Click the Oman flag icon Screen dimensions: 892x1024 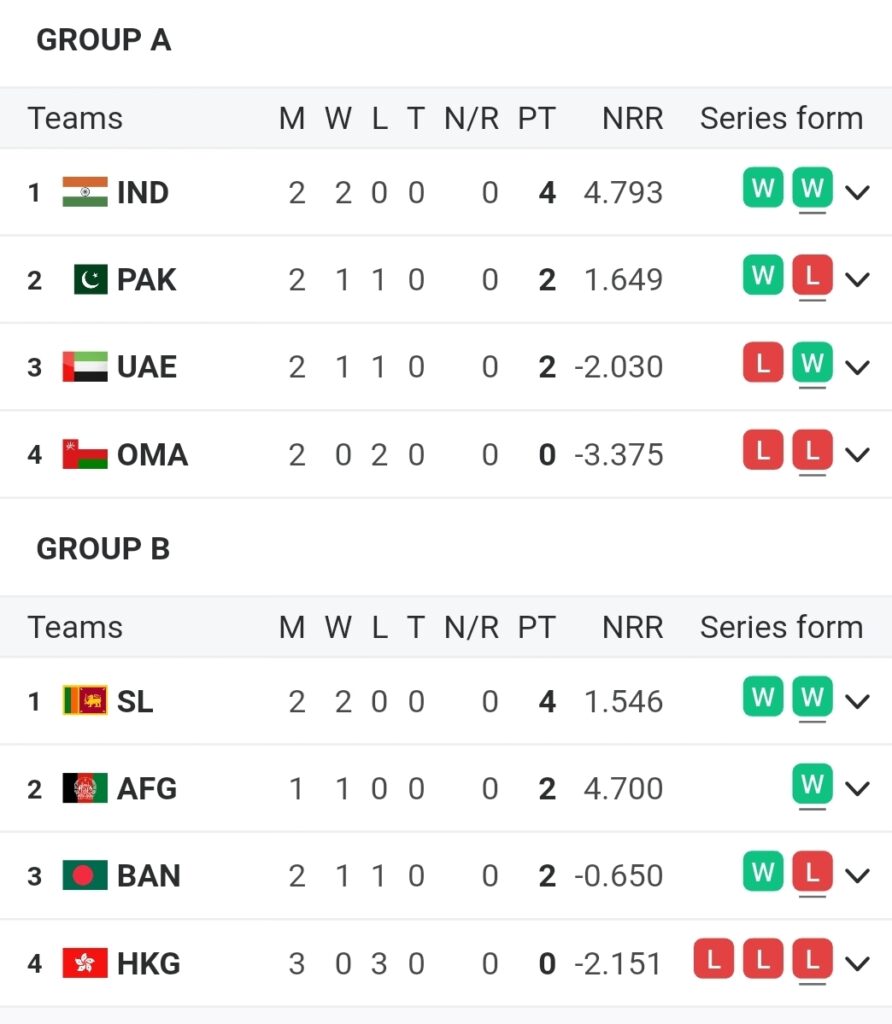(85, 455)
